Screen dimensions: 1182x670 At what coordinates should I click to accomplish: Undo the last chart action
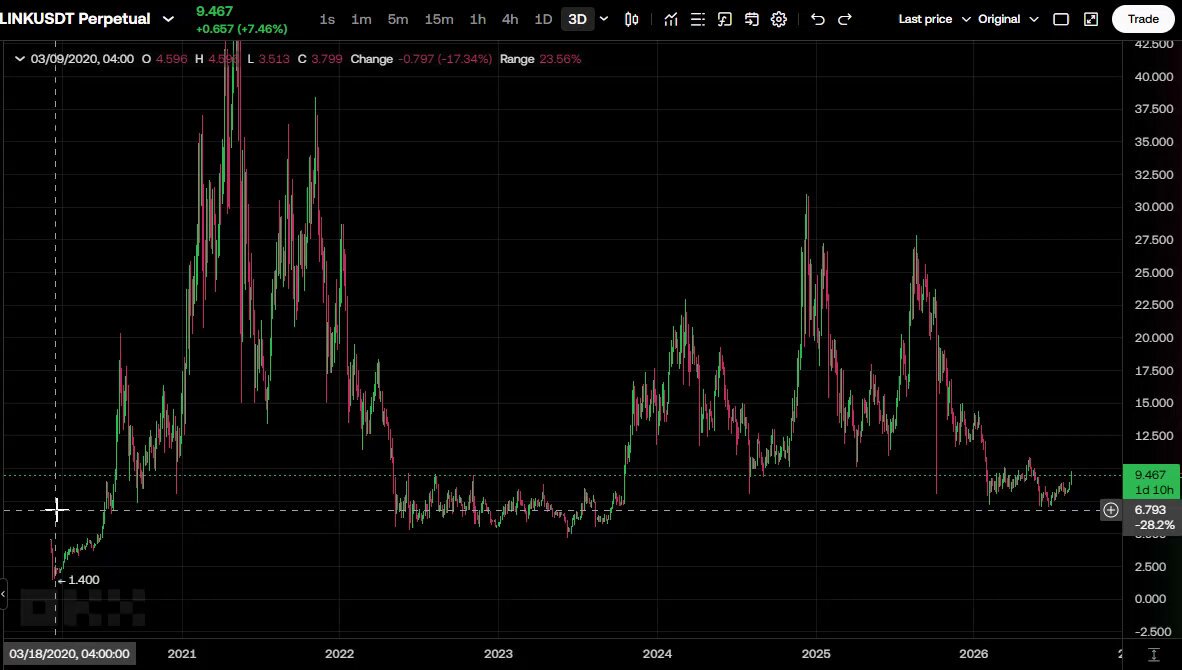(x=817, y=20)
